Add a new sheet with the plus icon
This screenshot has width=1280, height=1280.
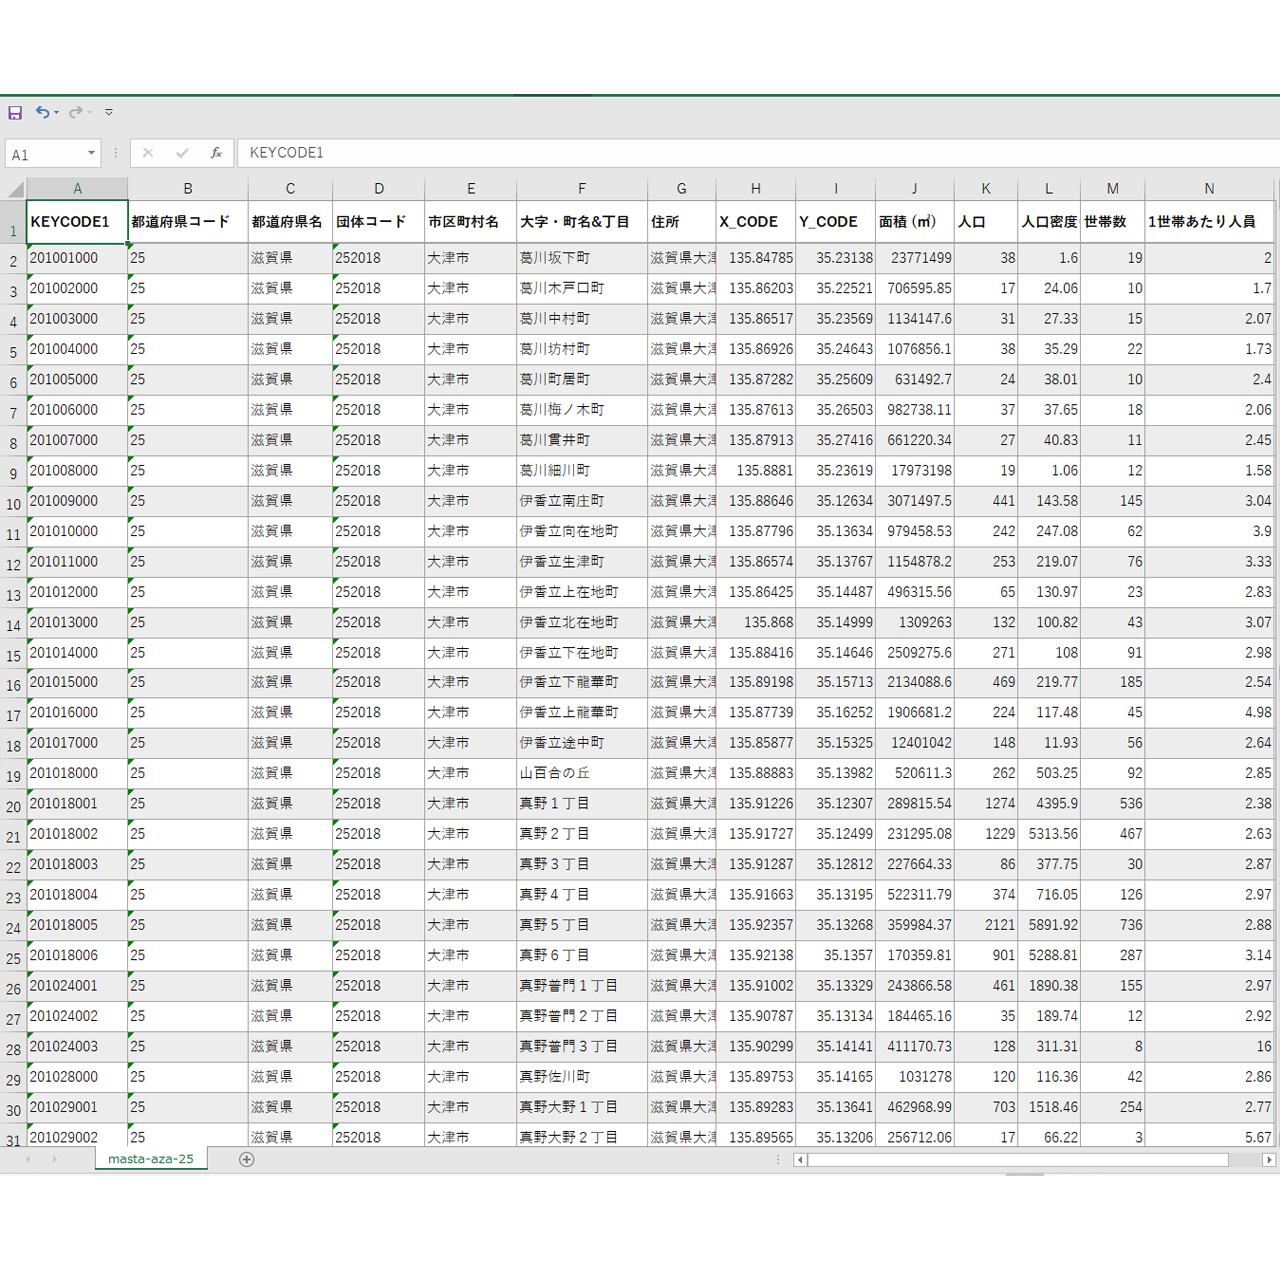click(247, 1159)
